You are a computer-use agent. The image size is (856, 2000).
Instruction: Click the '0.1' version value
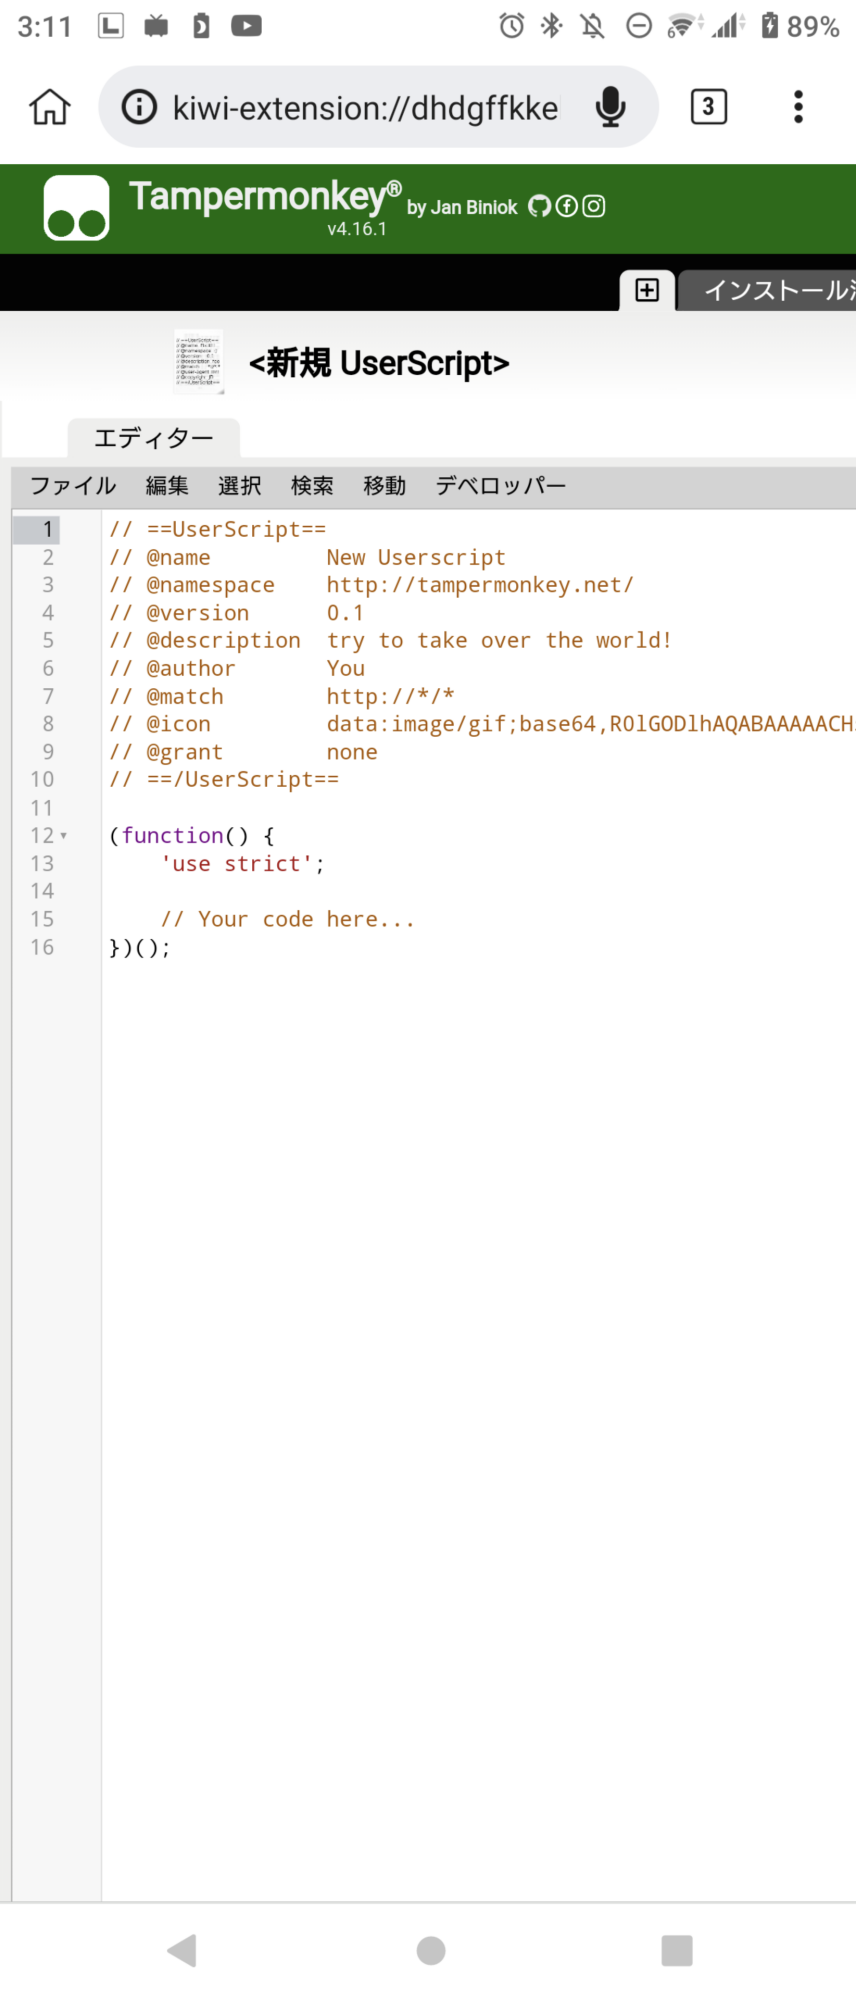pyautogui.click(x=345, y=613)
